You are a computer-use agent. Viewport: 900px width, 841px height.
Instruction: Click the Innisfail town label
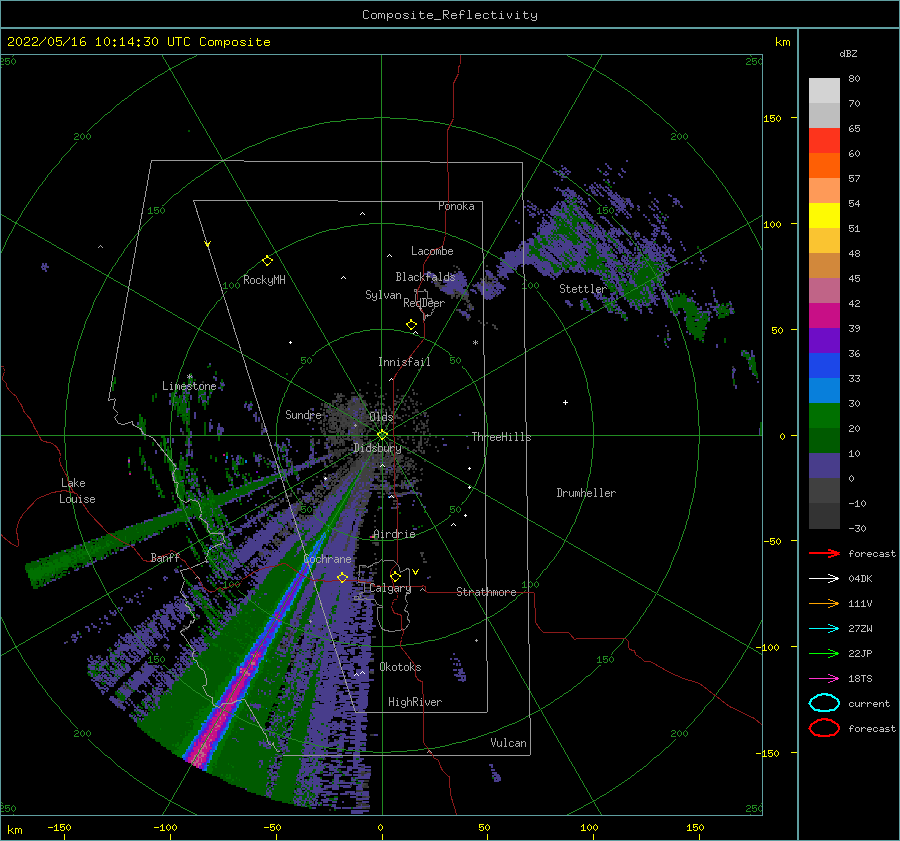404,362
